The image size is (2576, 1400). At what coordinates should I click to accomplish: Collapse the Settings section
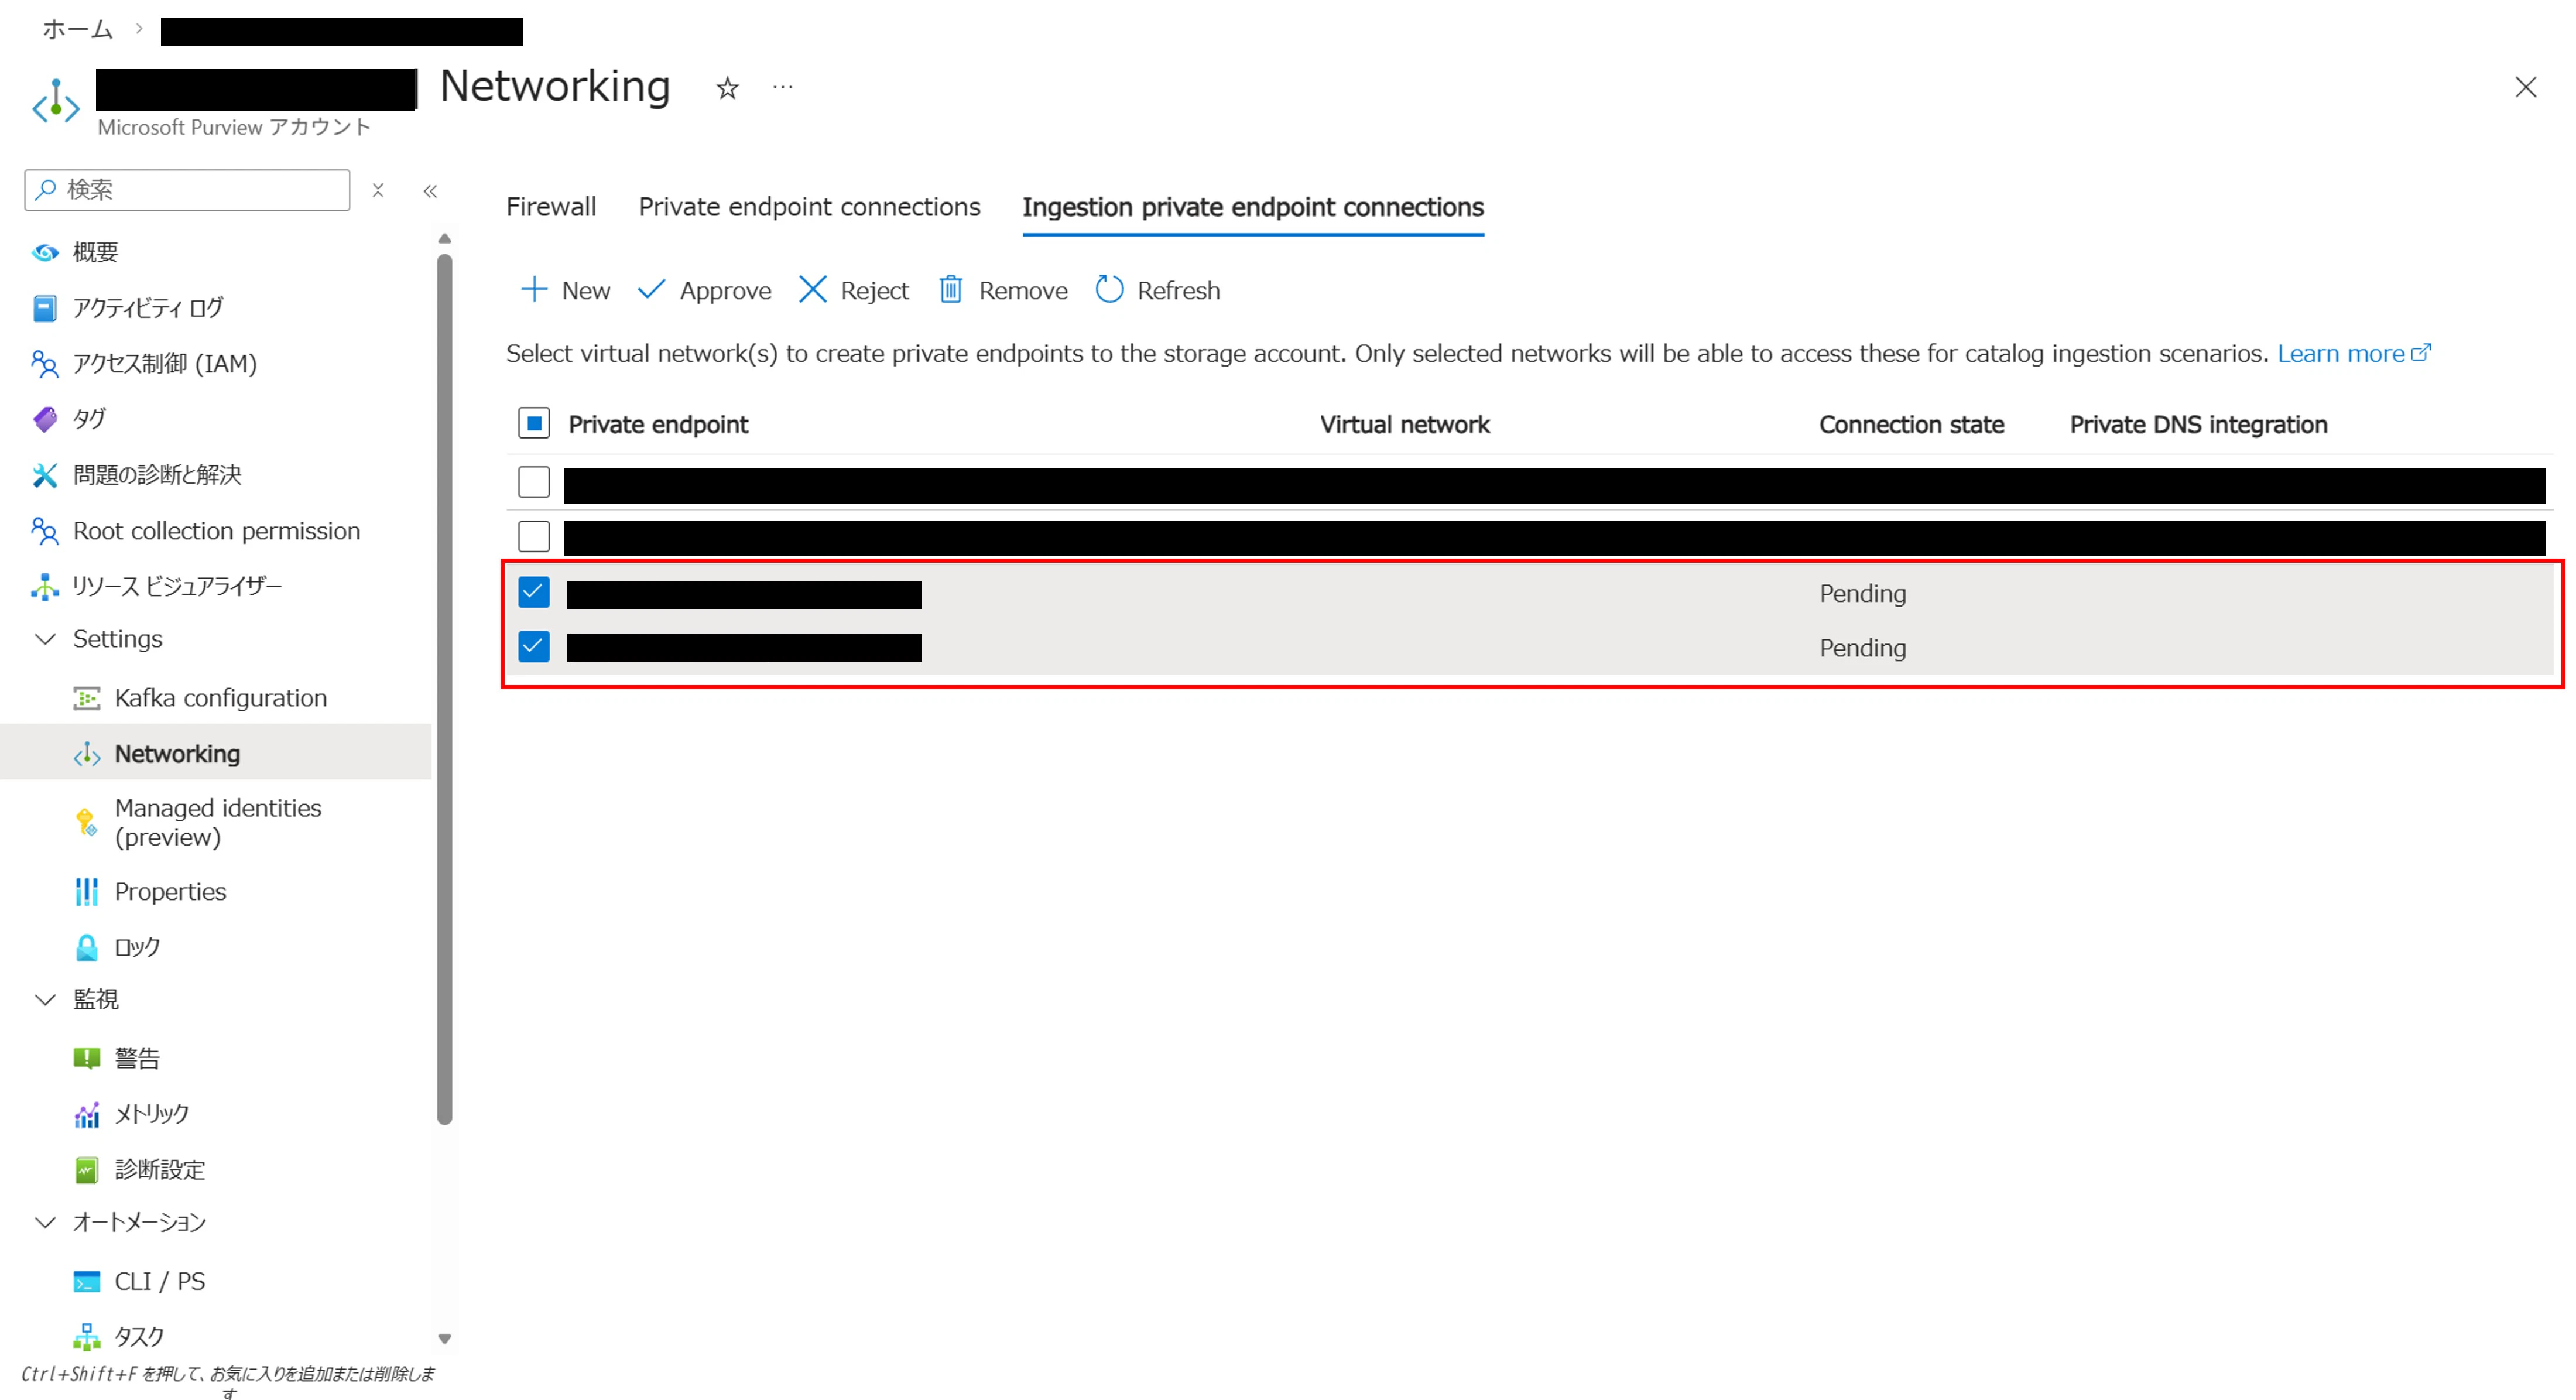[45, 639]
